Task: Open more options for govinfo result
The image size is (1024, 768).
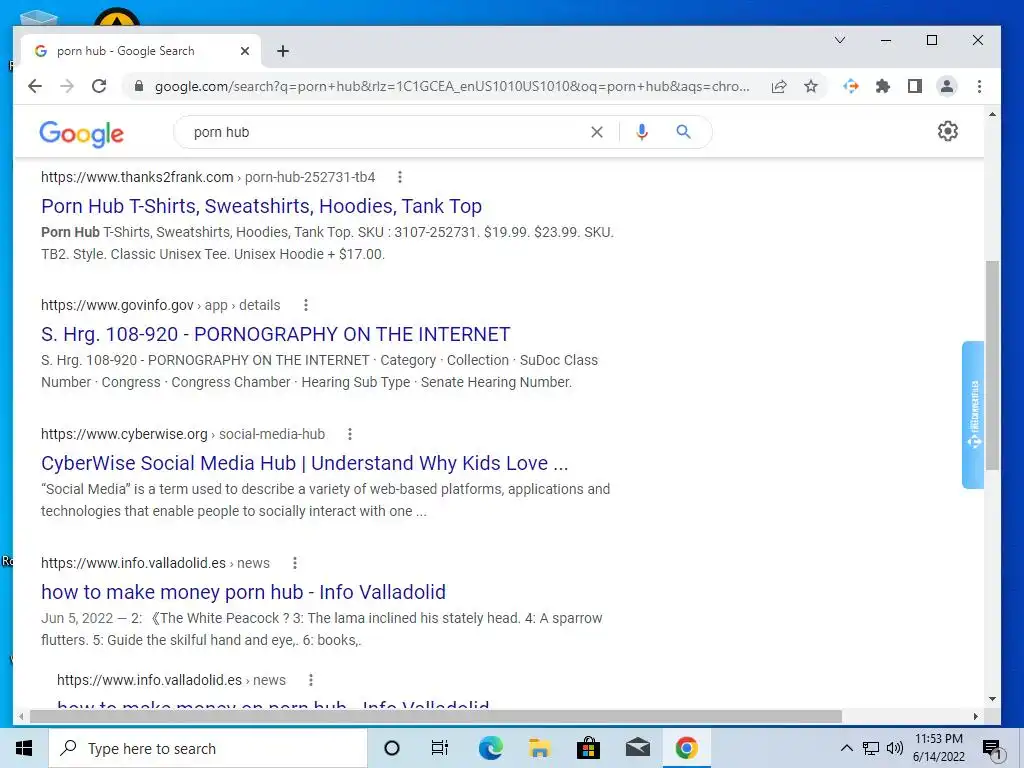Action: tap(306, 305)
